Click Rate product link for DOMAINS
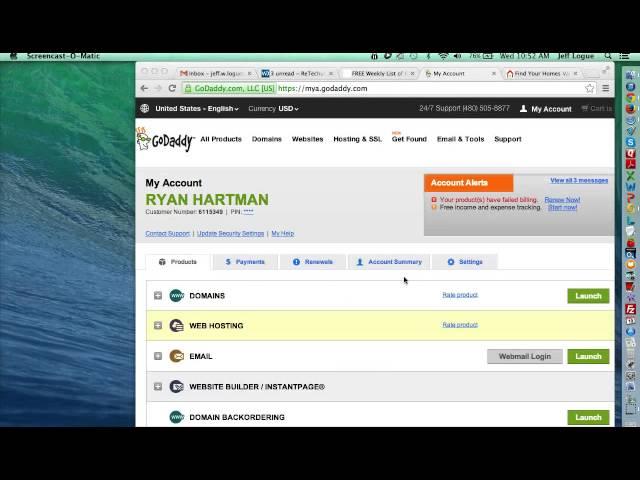This screenshot has width=640, height=480. point(460,295)
